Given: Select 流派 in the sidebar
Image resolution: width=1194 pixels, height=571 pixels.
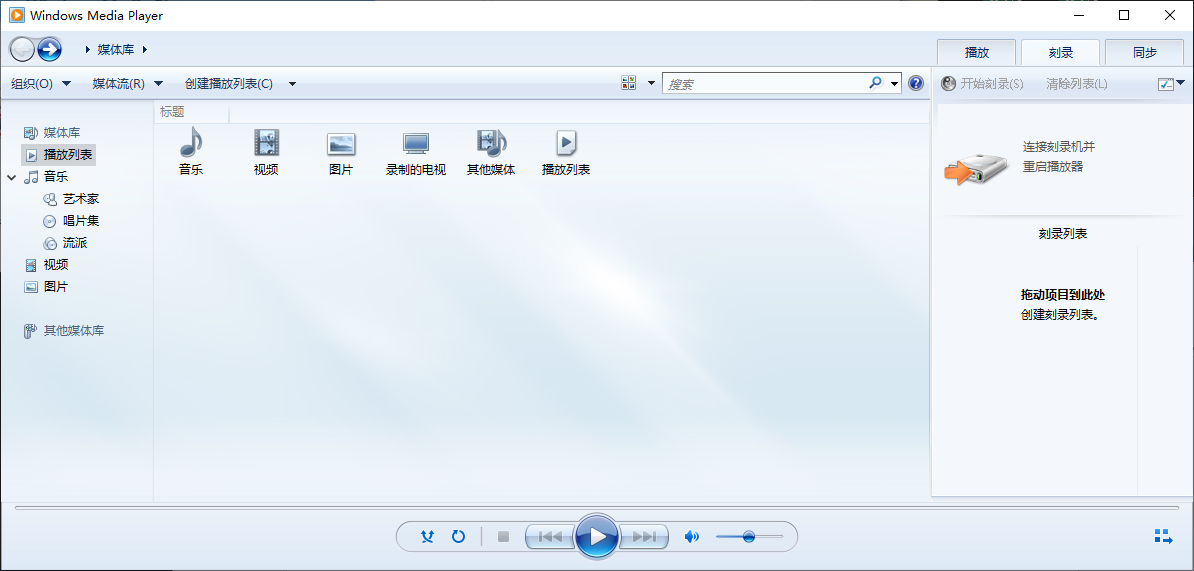Looking at the screenshot, I should click(x=75, y=243).
